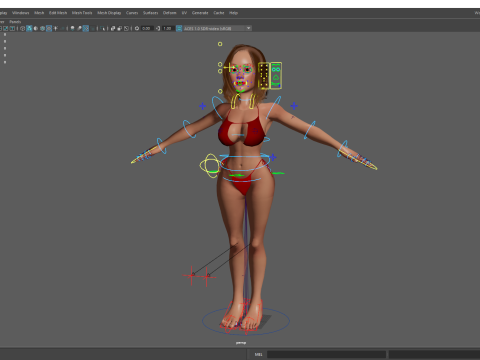Screen dimensions: 480x360
Task: Select the blue cross control by left shoulder
Action: pyautogui.click(x=294, y=106)
